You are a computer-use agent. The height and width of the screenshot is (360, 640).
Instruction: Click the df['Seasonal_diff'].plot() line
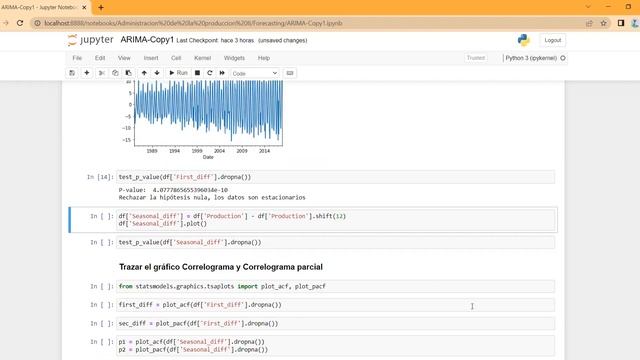pos(162,224)
